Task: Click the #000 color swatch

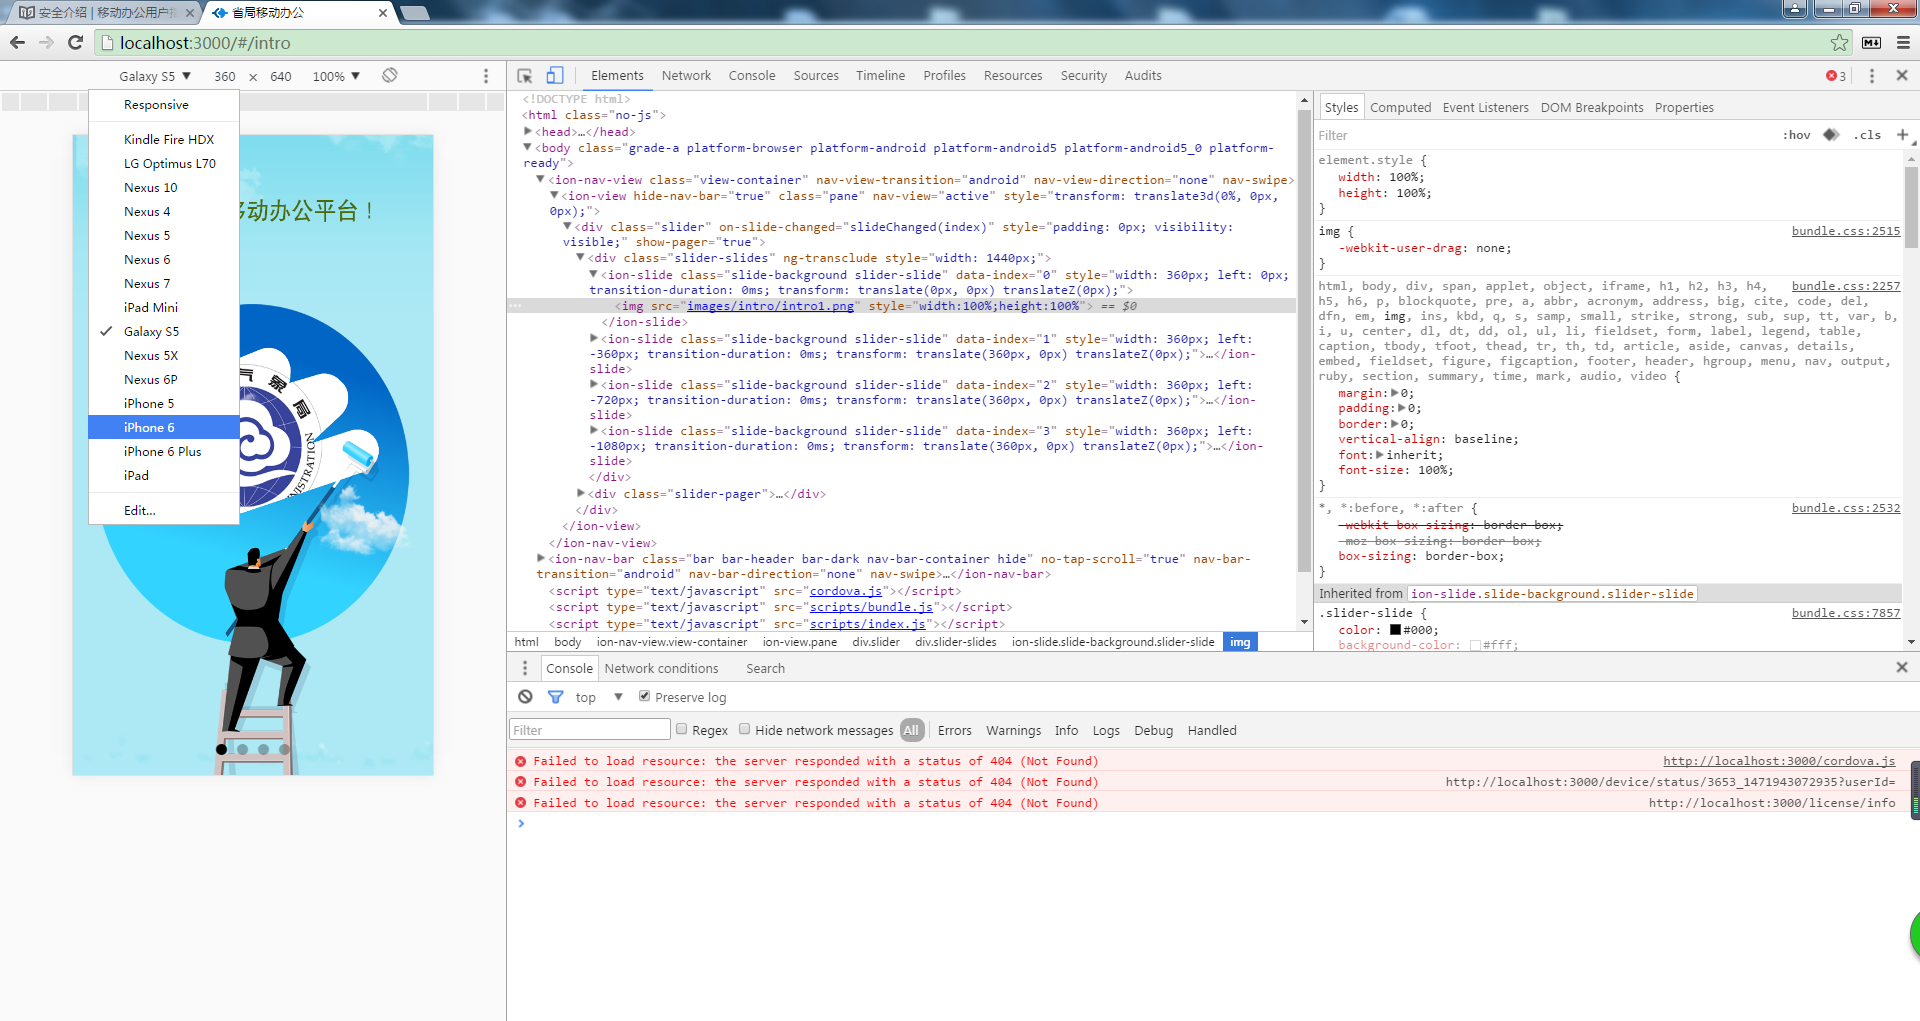Action: [1395, 630]
